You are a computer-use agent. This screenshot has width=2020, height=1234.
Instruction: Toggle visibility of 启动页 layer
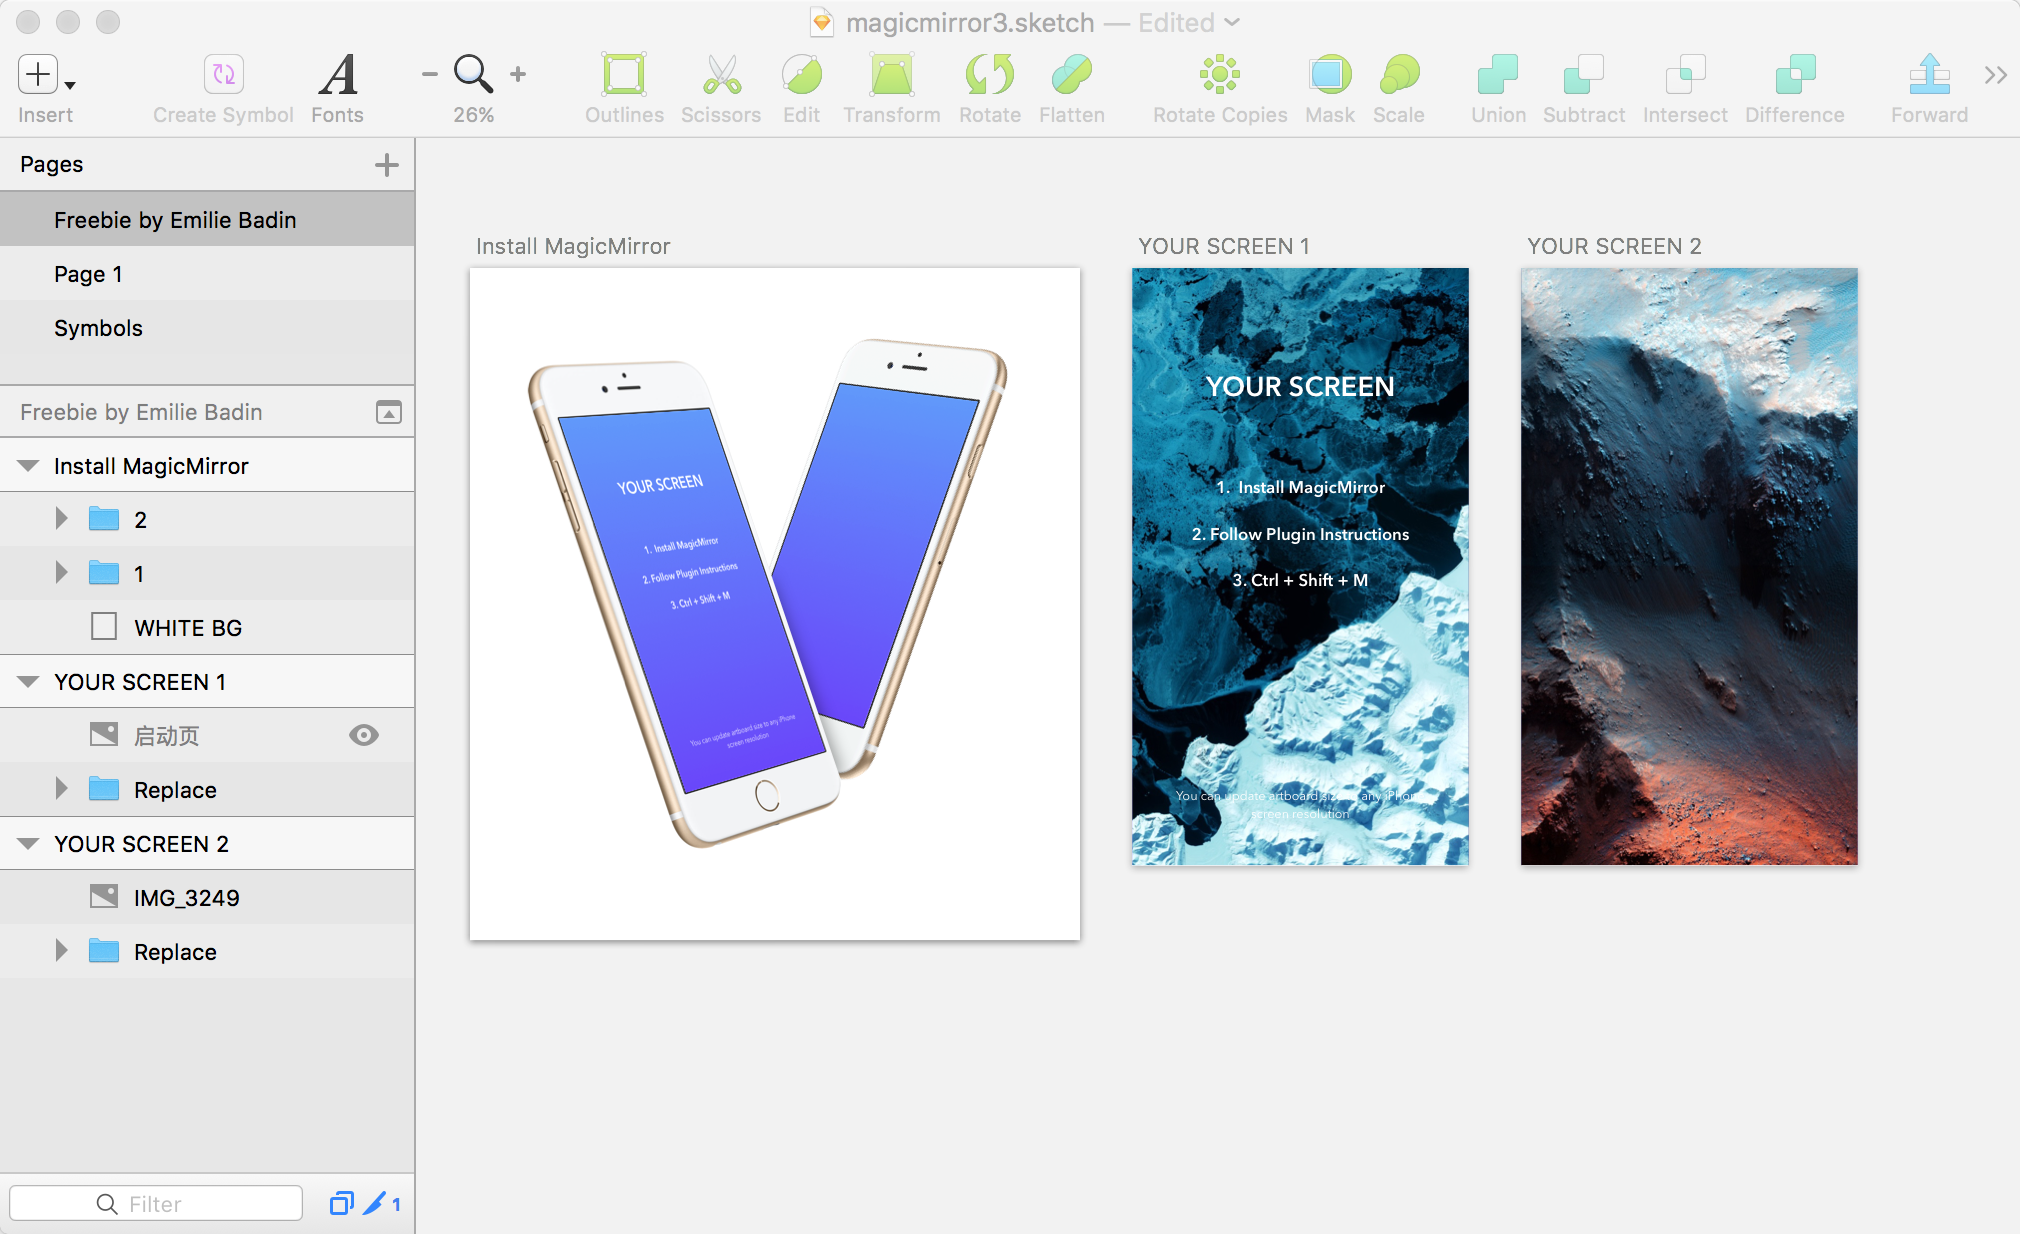(364, 736)
